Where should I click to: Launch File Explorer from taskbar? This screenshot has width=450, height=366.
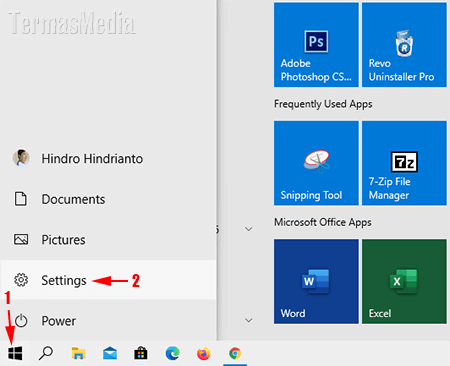click(x=78, y=353)
